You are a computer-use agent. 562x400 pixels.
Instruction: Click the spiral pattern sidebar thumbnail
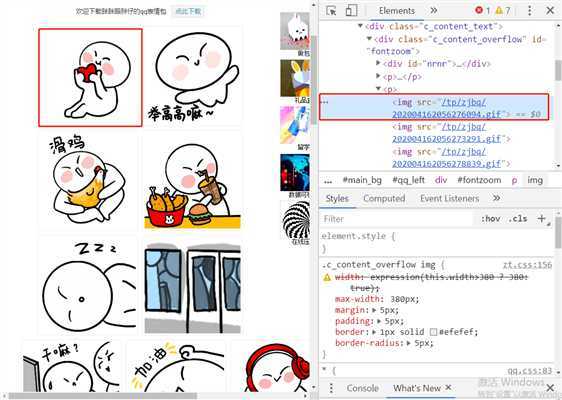[296, 220]
